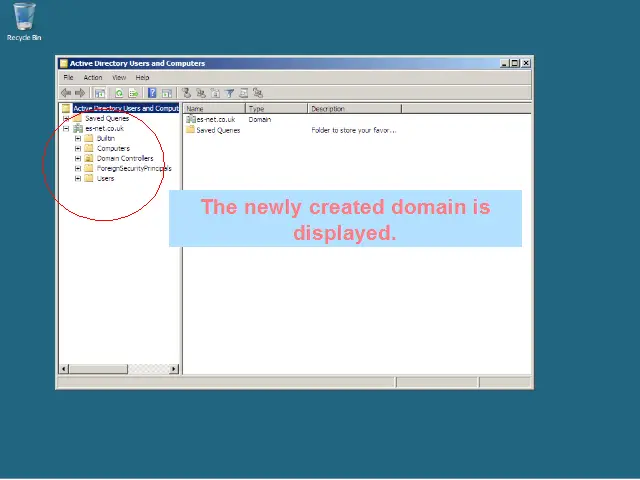This screenshot has width=640, height=480.
Task: Expand the Computers container
Action: (78, 149)
